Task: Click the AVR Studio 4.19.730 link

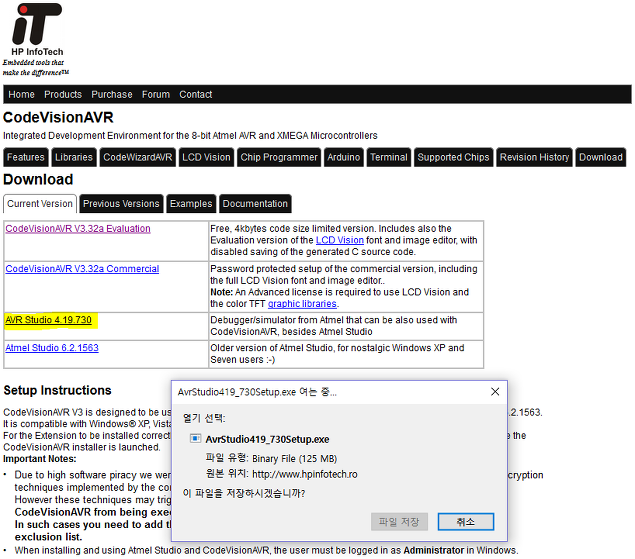Action: (49, 320)
